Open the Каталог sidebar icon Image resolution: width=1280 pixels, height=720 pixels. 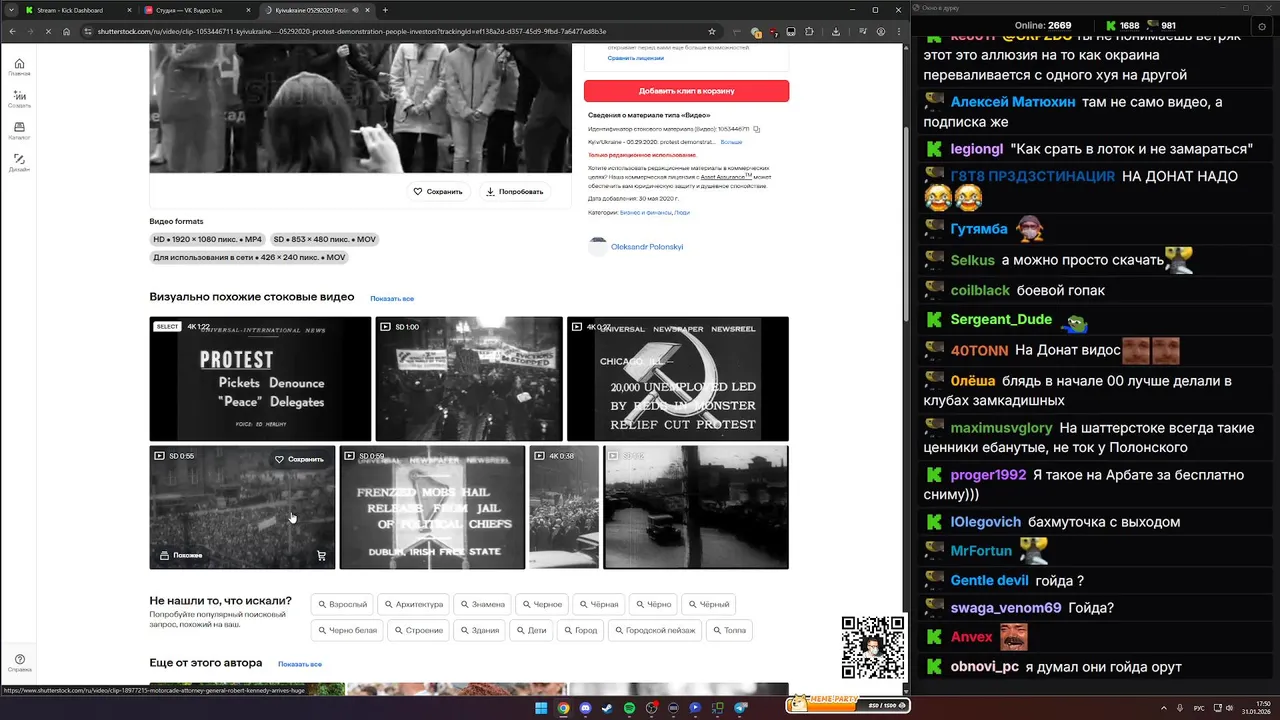pyautogui.click(x=19, y=131)
